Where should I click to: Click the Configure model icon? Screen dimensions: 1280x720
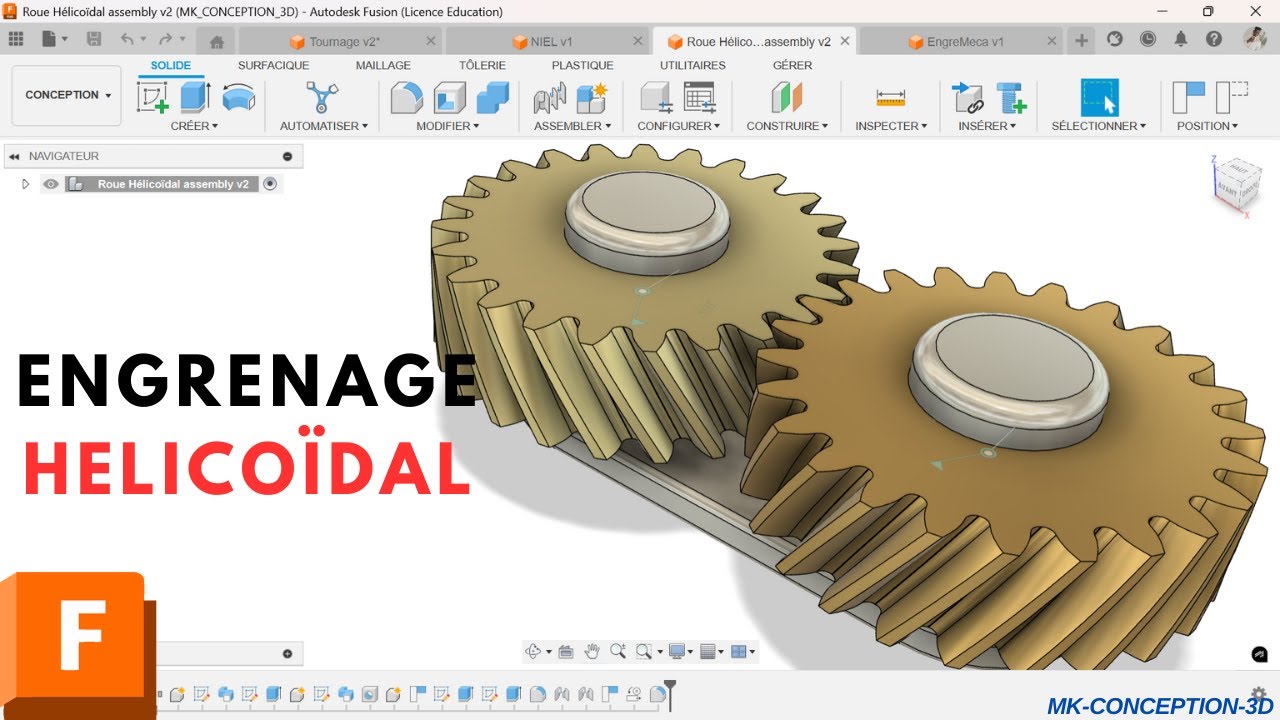656,97
